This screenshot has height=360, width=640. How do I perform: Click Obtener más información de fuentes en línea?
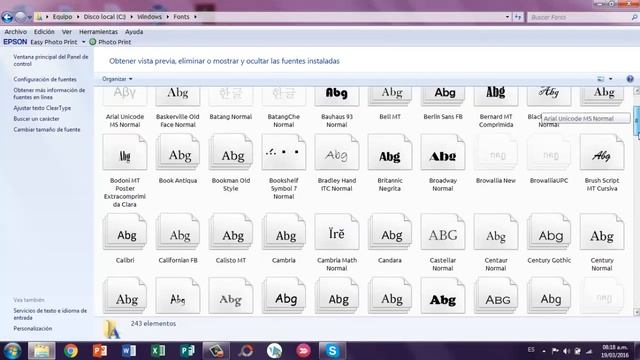49,93
